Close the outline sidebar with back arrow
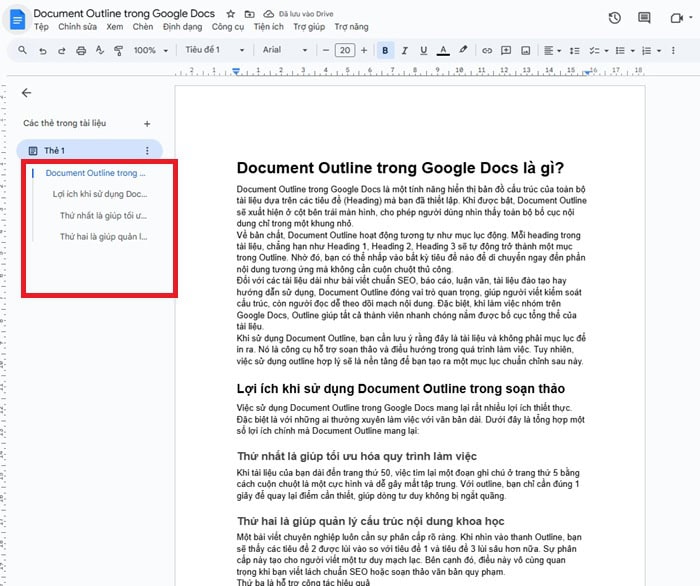This screenshot has width=700, height=586. pos(26,93)
